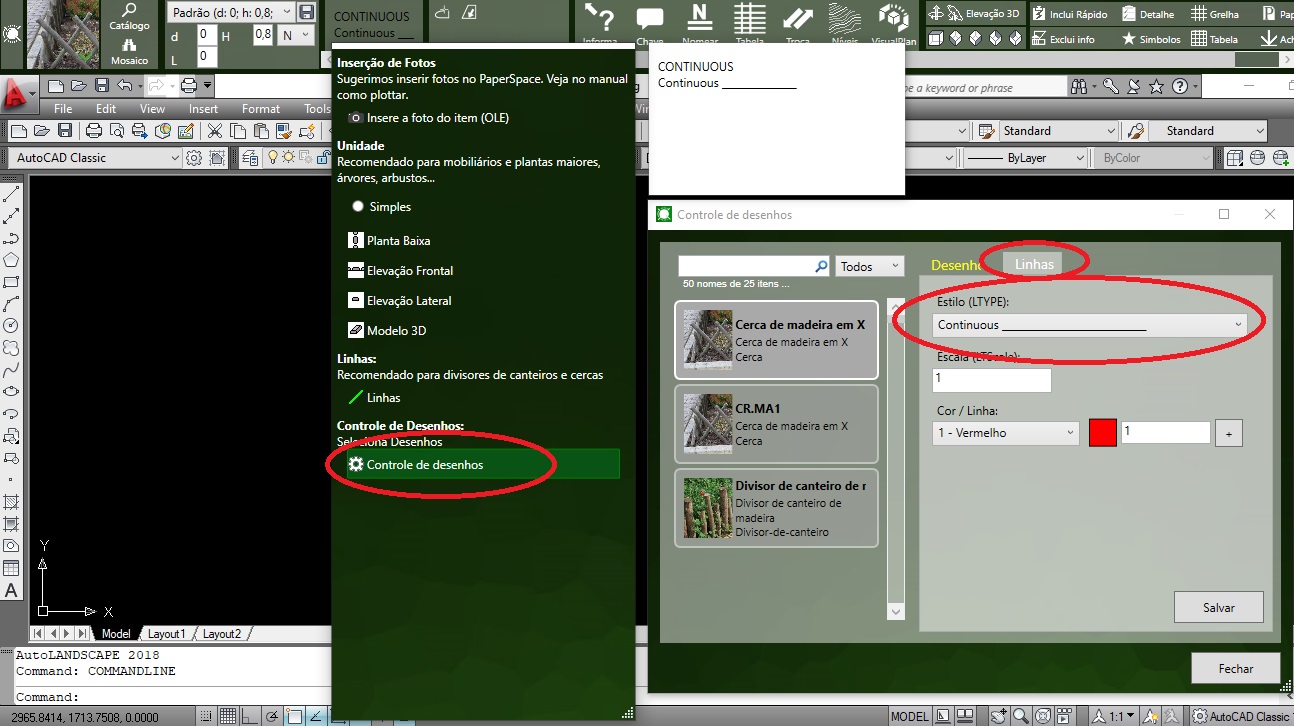
Task: Switch to the Linhas tab
Action: (1034, 264)
